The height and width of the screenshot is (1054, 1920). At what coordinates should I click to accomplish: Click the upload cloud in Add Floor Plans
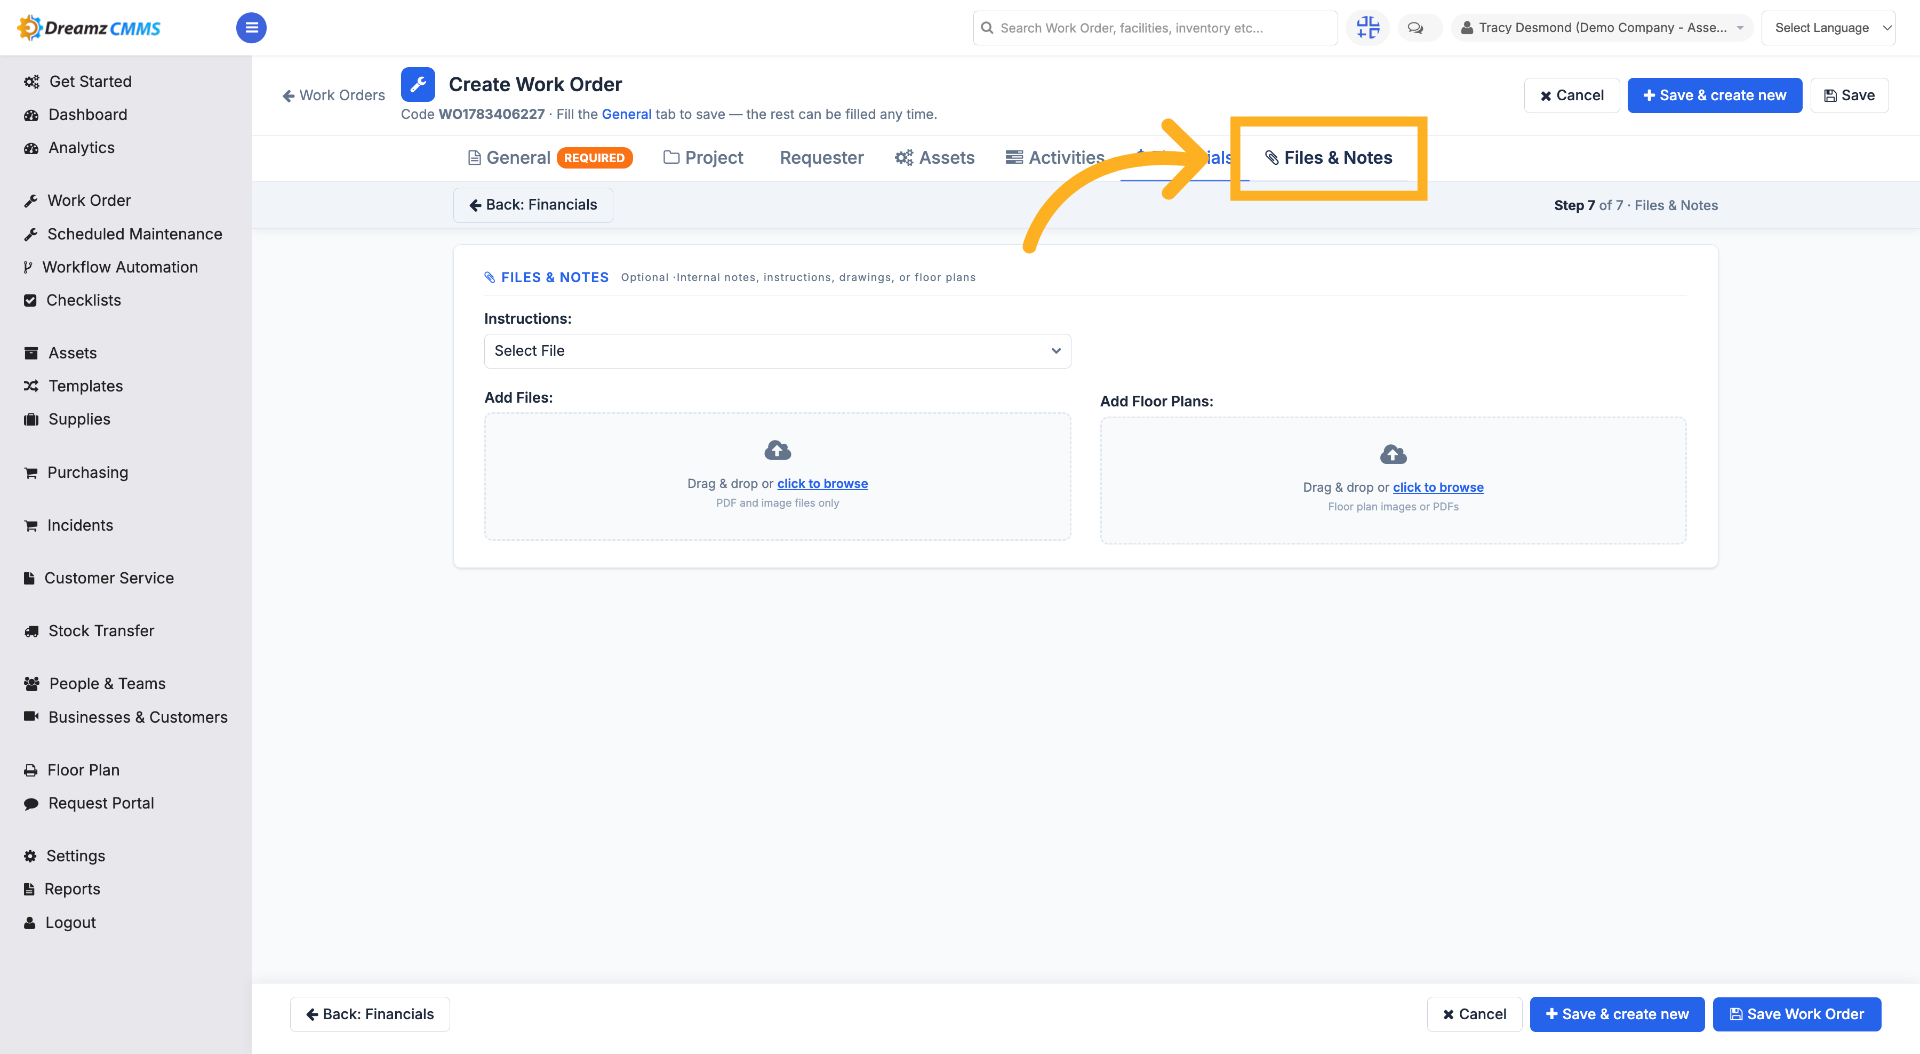(1394, 454)
